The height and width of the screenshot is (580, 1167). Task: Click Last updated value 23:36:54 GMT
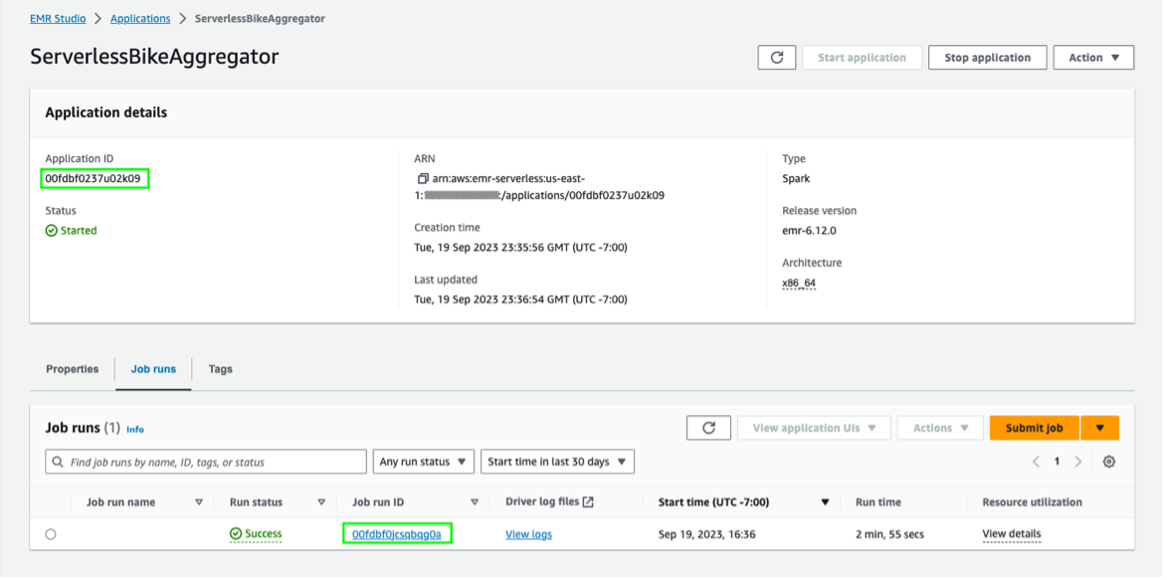click(521, 299)
